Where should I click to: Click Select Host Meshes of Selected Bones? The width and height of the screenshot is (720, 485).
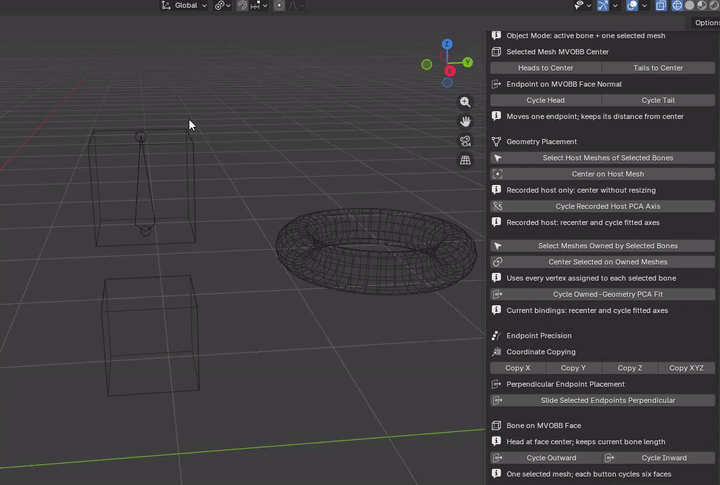click(602, 158)
